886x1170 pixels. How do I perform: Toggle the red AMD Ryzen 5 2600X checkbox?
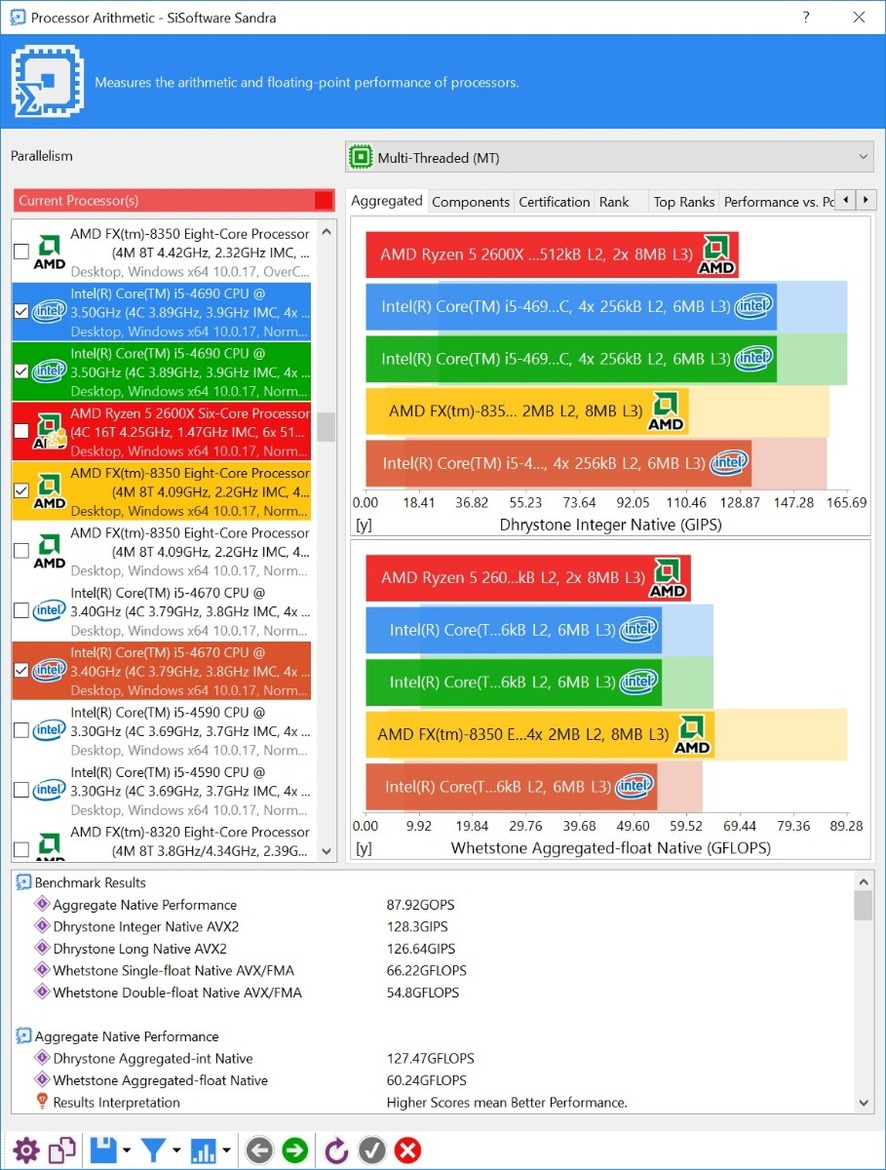22,431
